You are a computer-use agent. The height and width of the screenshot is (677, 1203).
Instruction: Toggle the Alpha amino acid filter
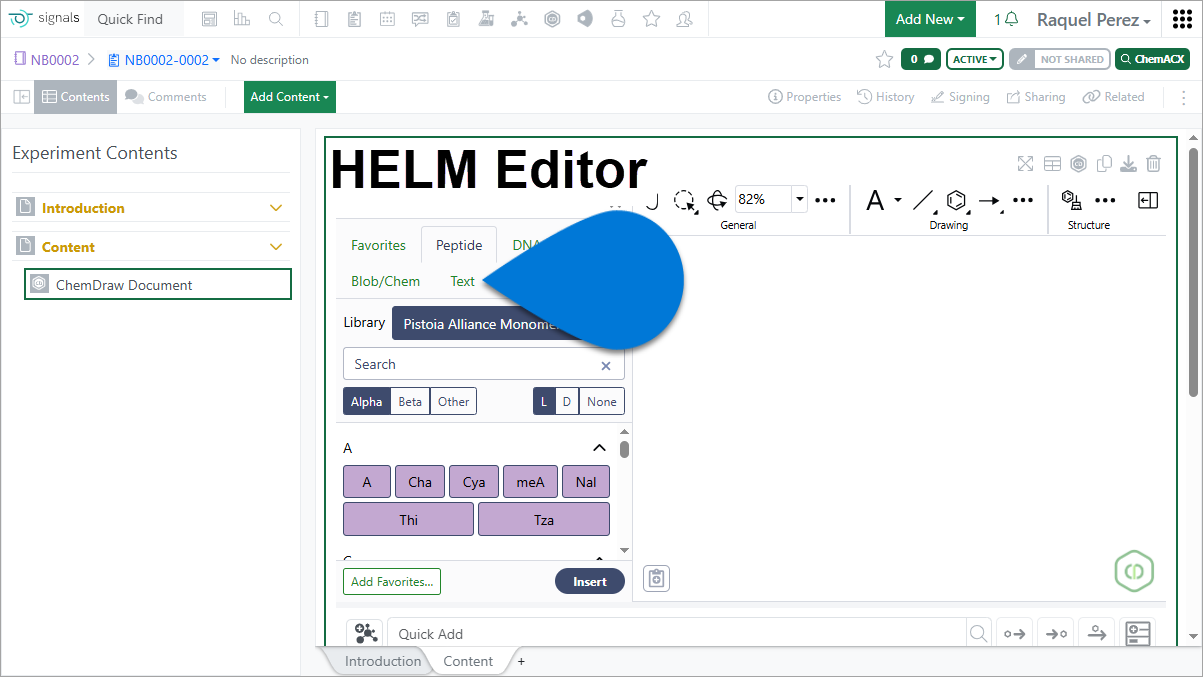tap(366, 402)
